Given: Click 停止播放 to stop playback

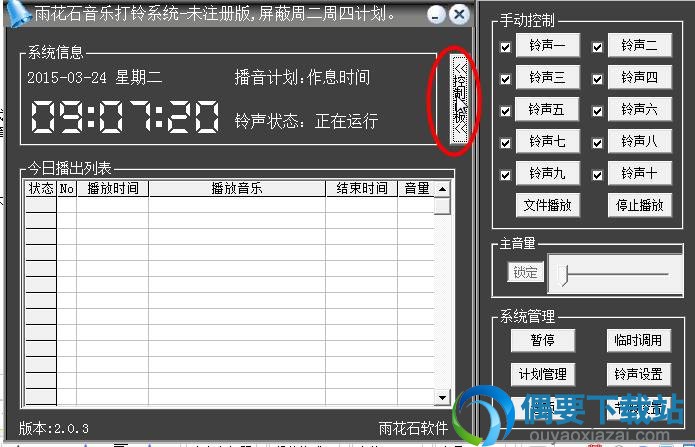Looking at the screenshot, I should pos(640,205).
